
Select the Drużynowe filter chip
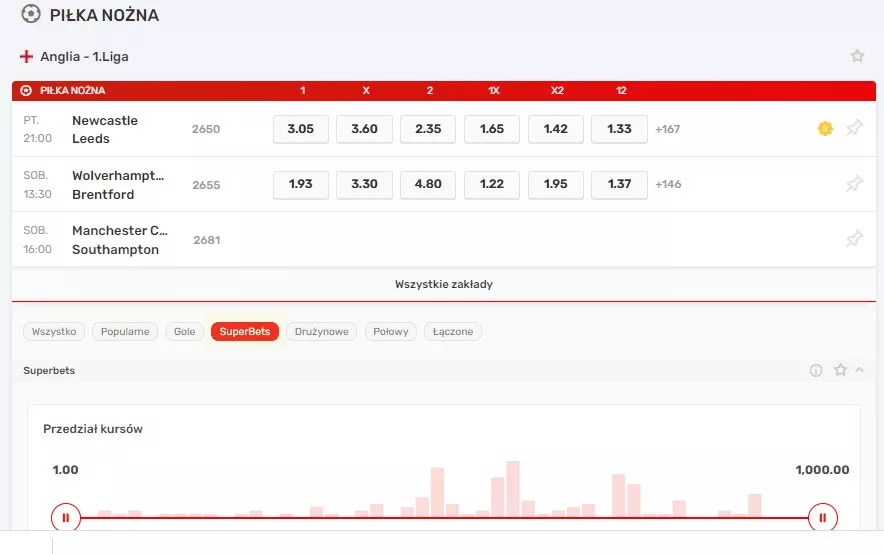(x=321, y=331)
